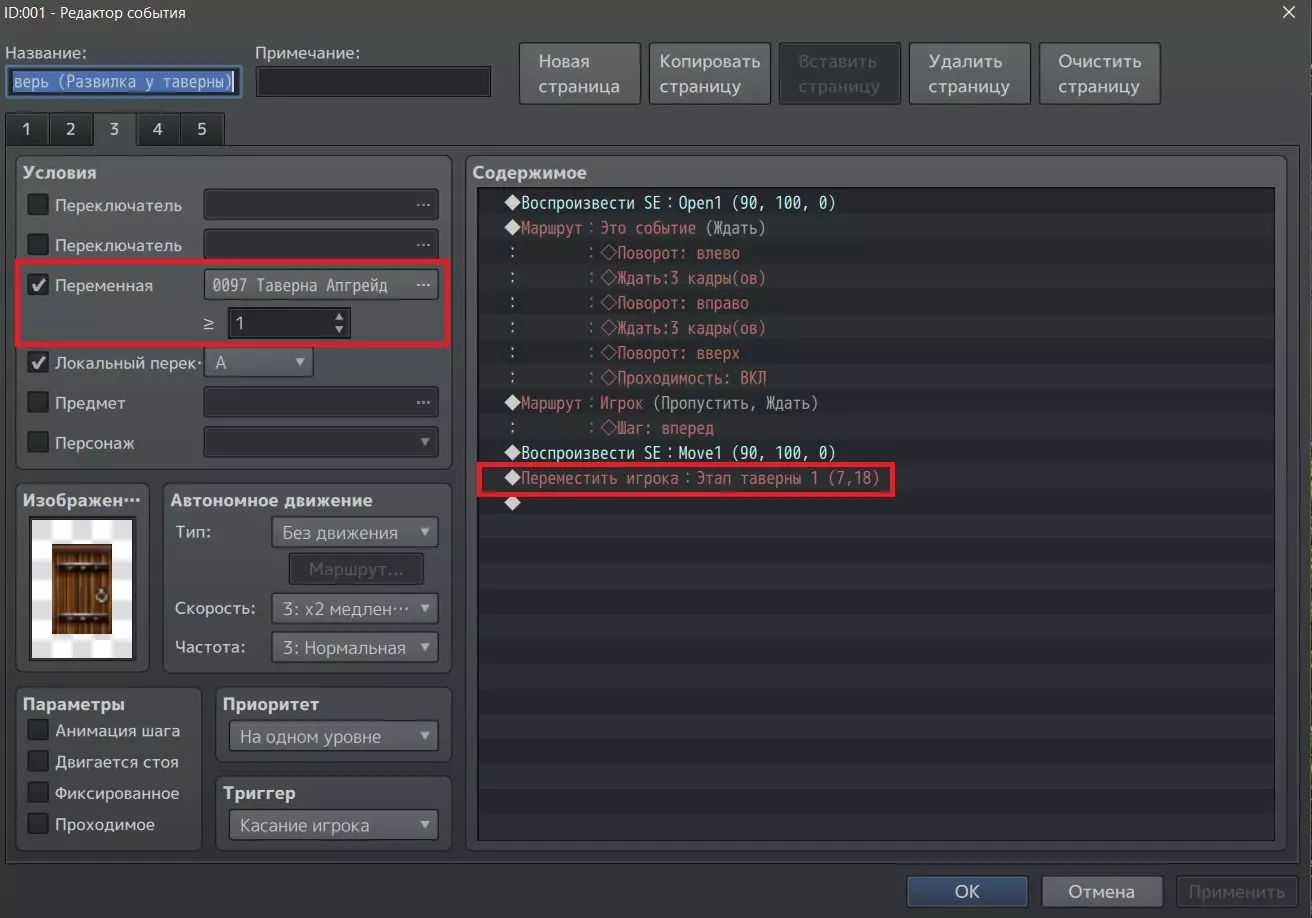Expand the Персонаж dropdown
Screen dimensions: 1312x918
coord(321,442)
